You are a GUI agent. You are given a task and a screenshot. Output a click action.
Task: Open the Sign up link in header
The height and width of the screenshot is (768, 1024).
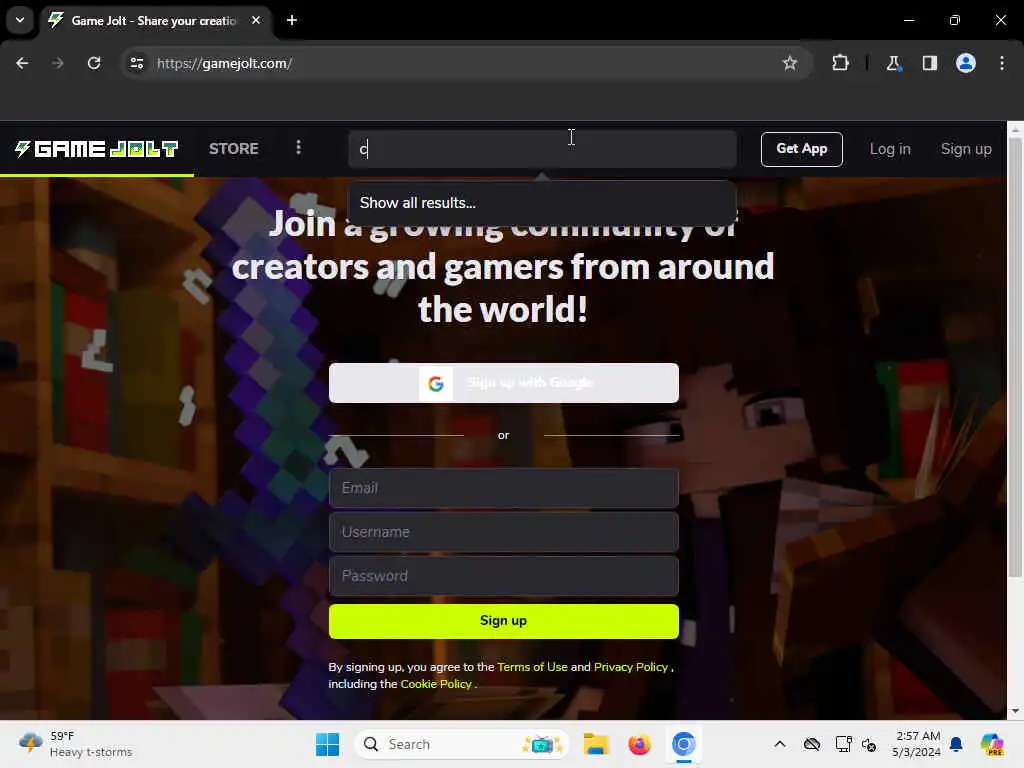(966, 149)
